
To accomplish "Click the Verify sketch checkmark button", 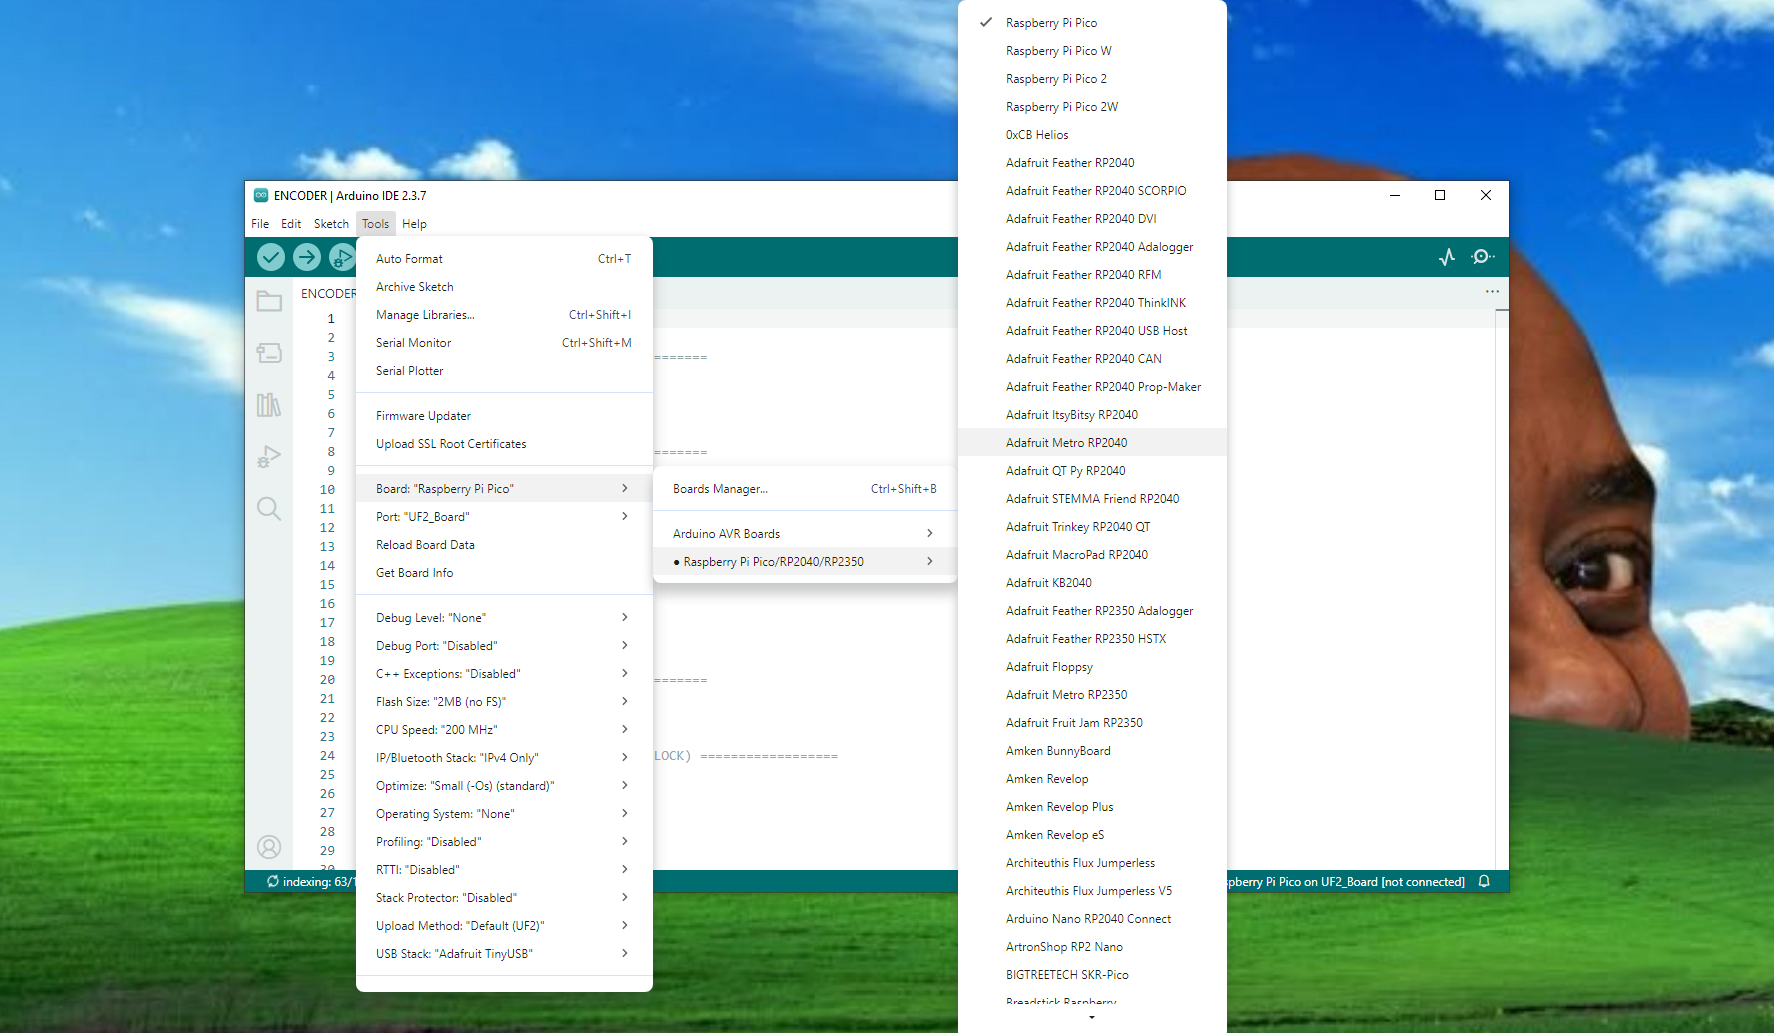I will point(271,257).
